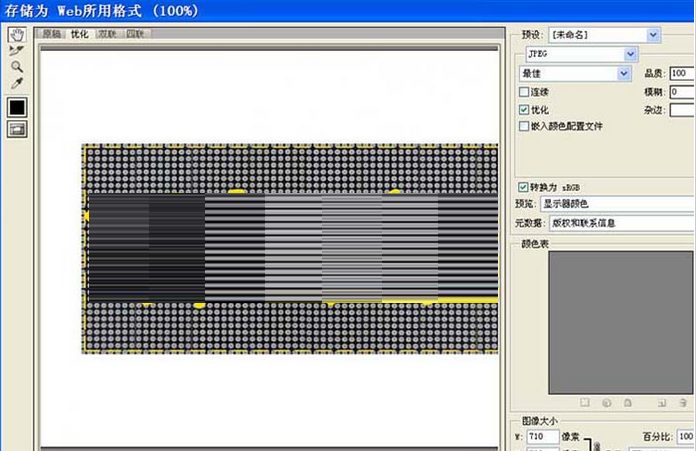Enable the 嵌入颜色配置文件 checkbox

(x=524, y=126)
